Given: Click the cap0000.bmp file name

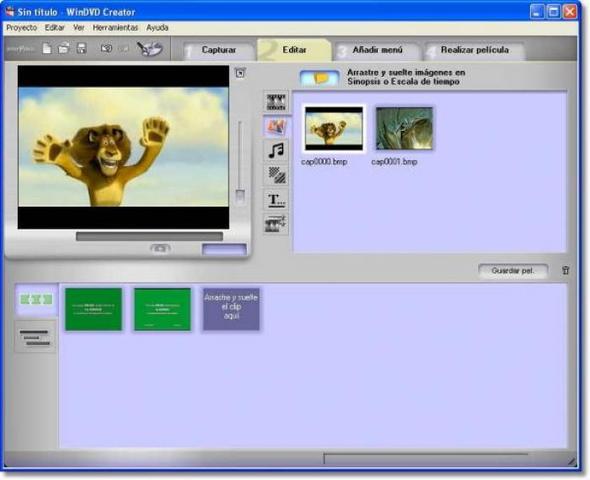Looking at the screenshot, I should [324, 162].
